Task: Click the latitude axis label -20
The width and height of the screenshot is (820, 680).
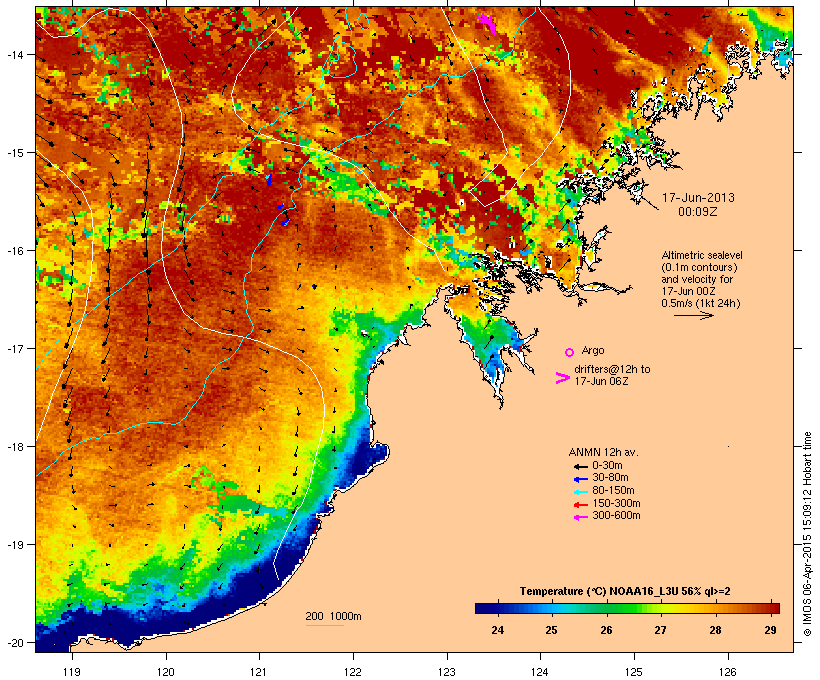Action: click(x=15, y=642)
